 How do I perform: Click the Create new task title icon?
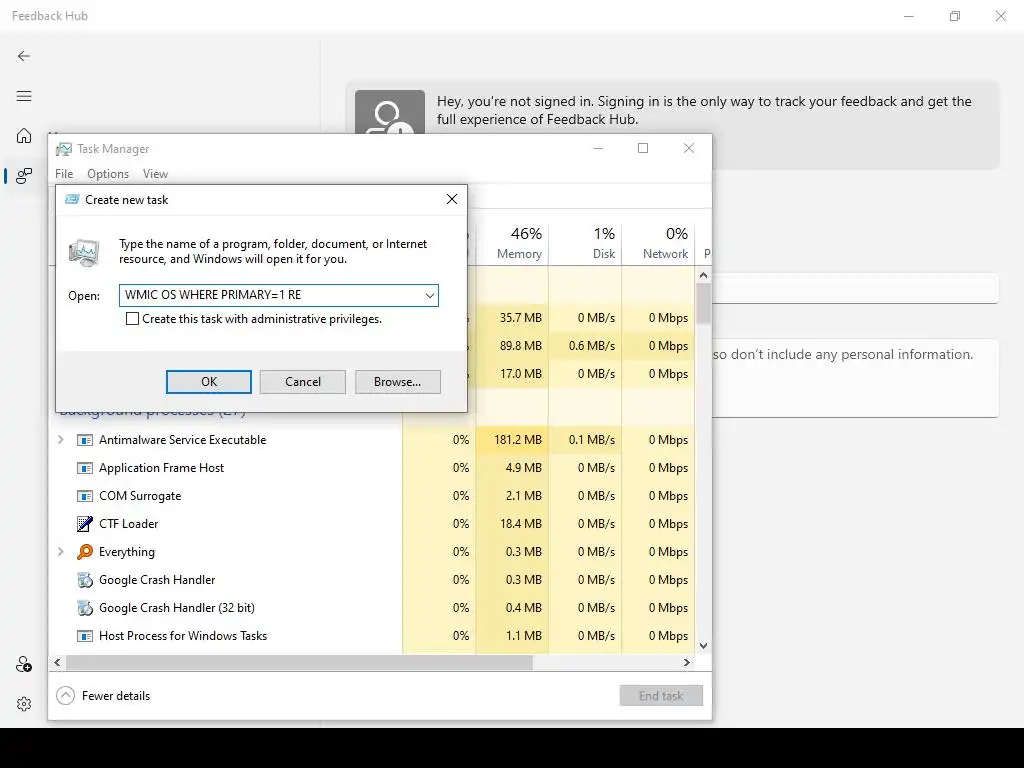click(72, 199)
